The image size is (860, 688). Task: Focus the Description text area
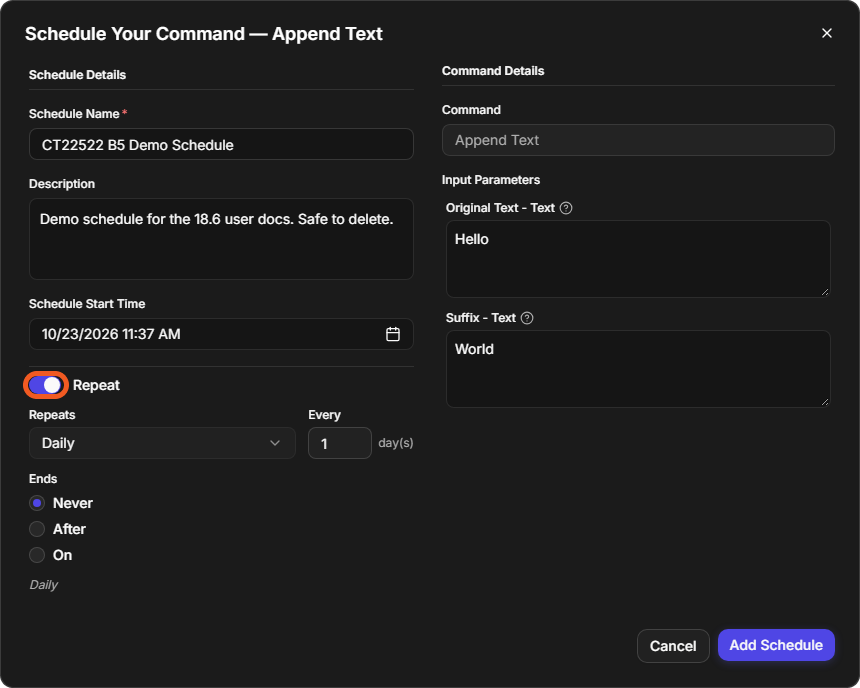pyautogui.click(x=221, y=239)
